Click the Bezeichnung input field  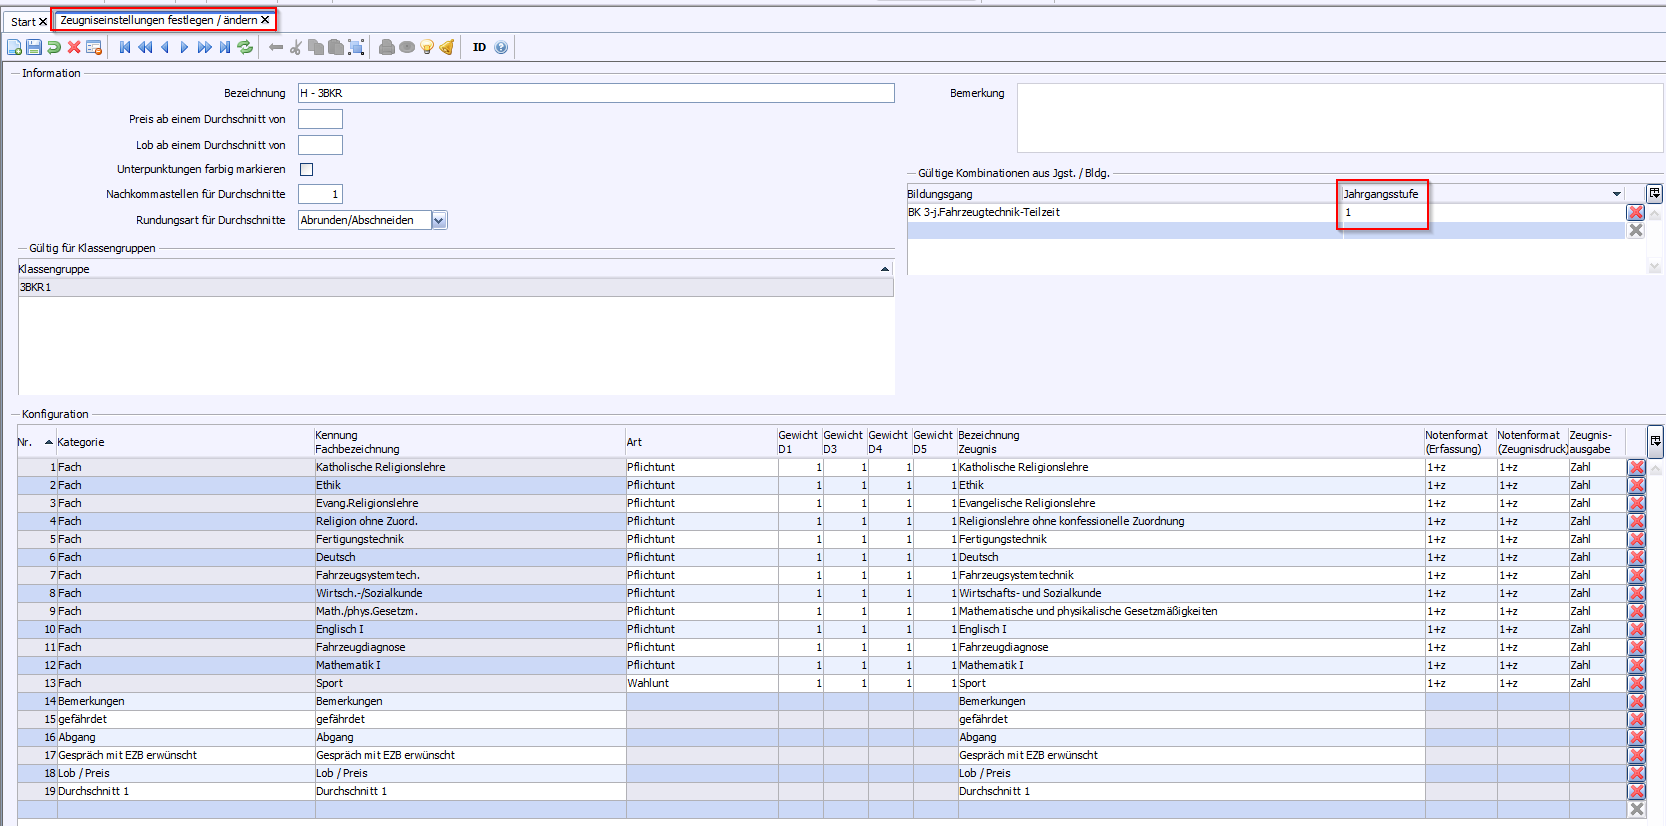(595, 93)
